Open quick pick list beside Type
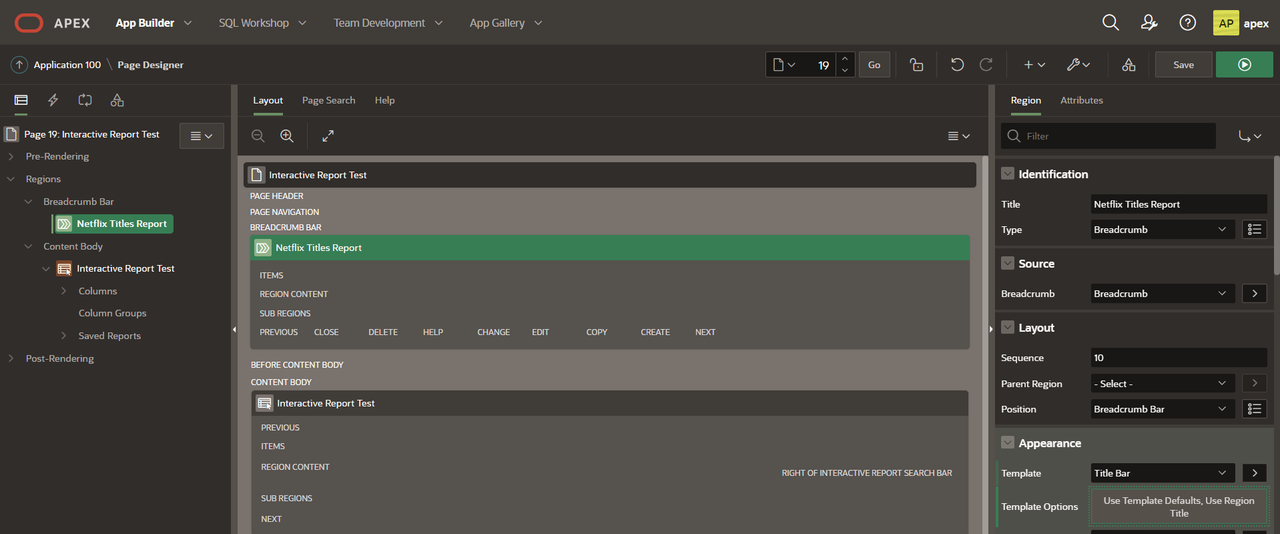This screenshot has height=534, width=1280. click(x=1254, y=229)
